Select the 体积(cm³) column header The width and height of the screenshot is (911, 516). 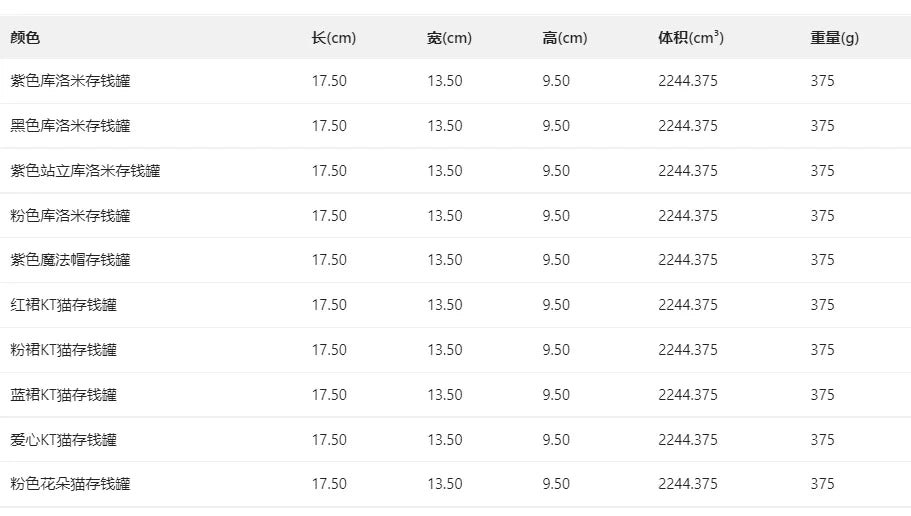tap(690, 38)
